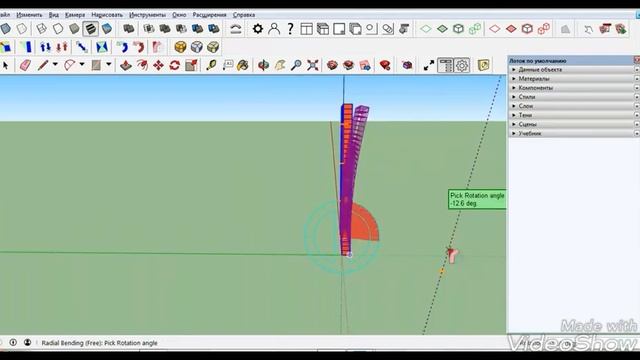The image size is (640, 360).
Task: Switch to monochrome face style
Action: click(x=107, y=29)
